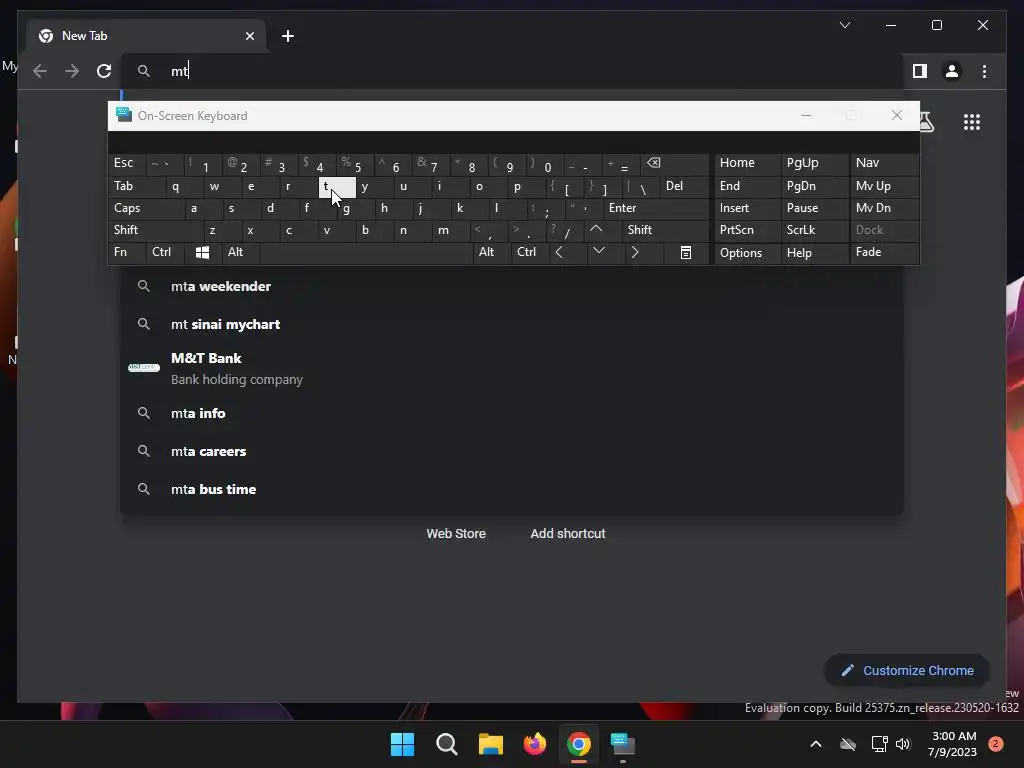Open On-Screen Keyboard taskbar icon
1024x768 pixels.
pos(623,744)
